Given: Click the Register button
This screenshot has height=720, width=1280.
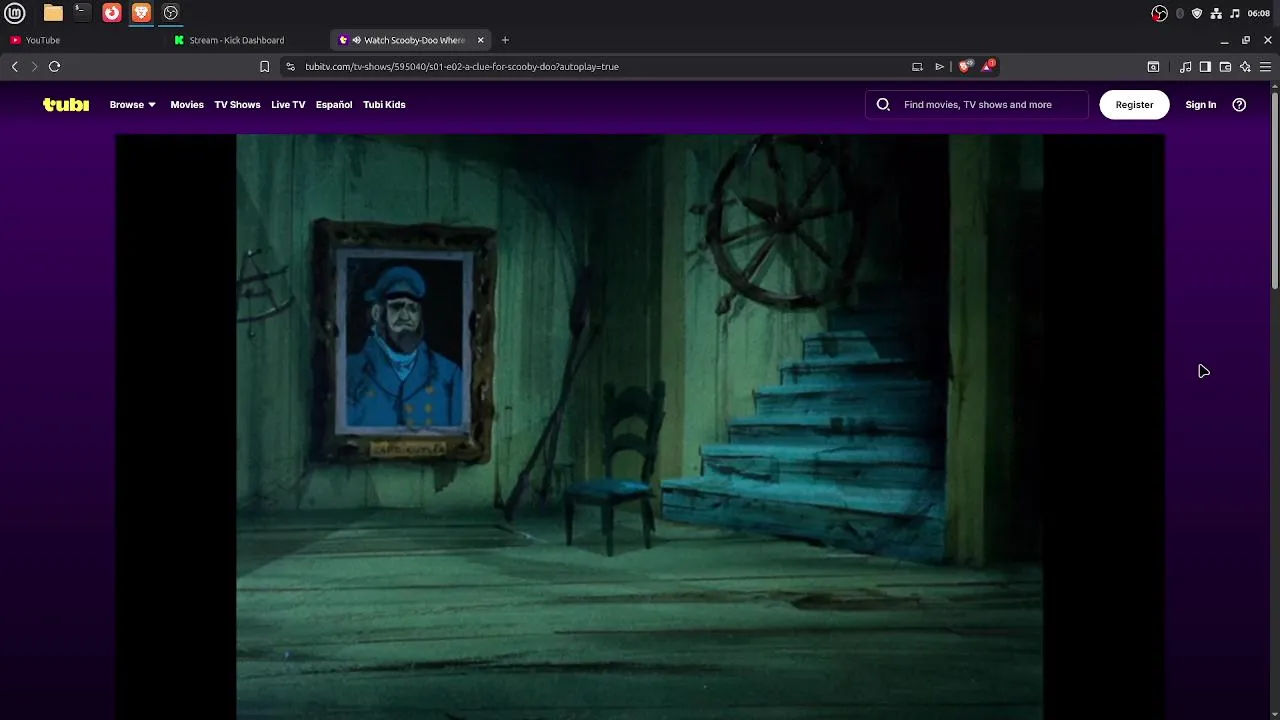Looking at the screenshot, I should pos(1134,104).
